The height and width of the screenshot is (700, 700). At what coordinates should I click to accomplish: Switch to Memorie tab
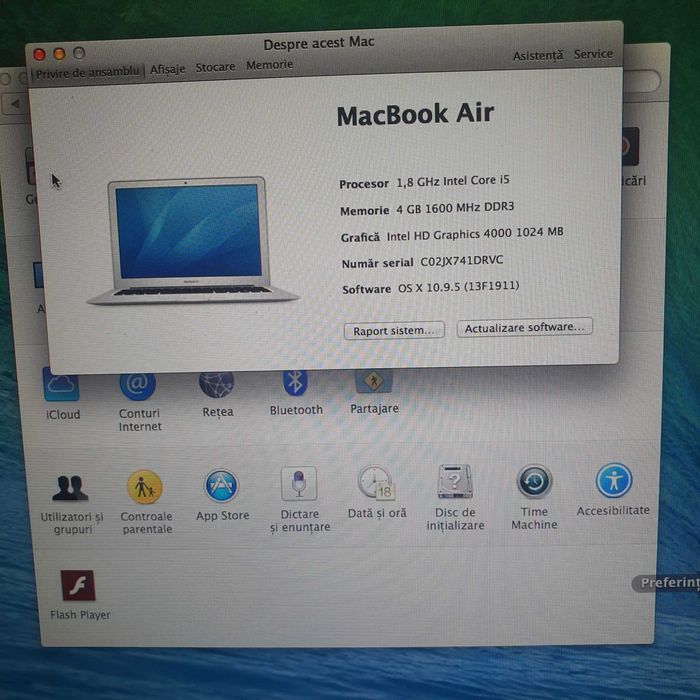269,65
